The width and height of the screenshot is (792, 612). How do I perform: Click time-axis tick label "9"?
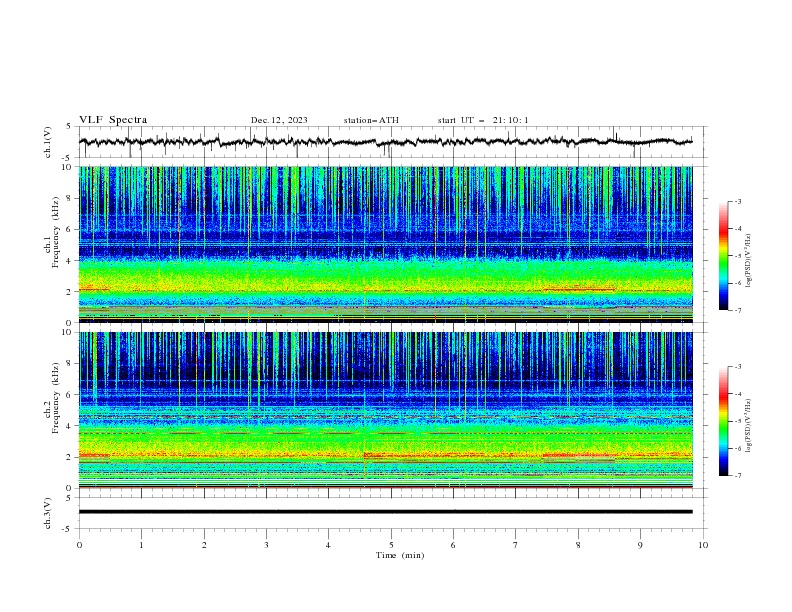pos(640,545)
